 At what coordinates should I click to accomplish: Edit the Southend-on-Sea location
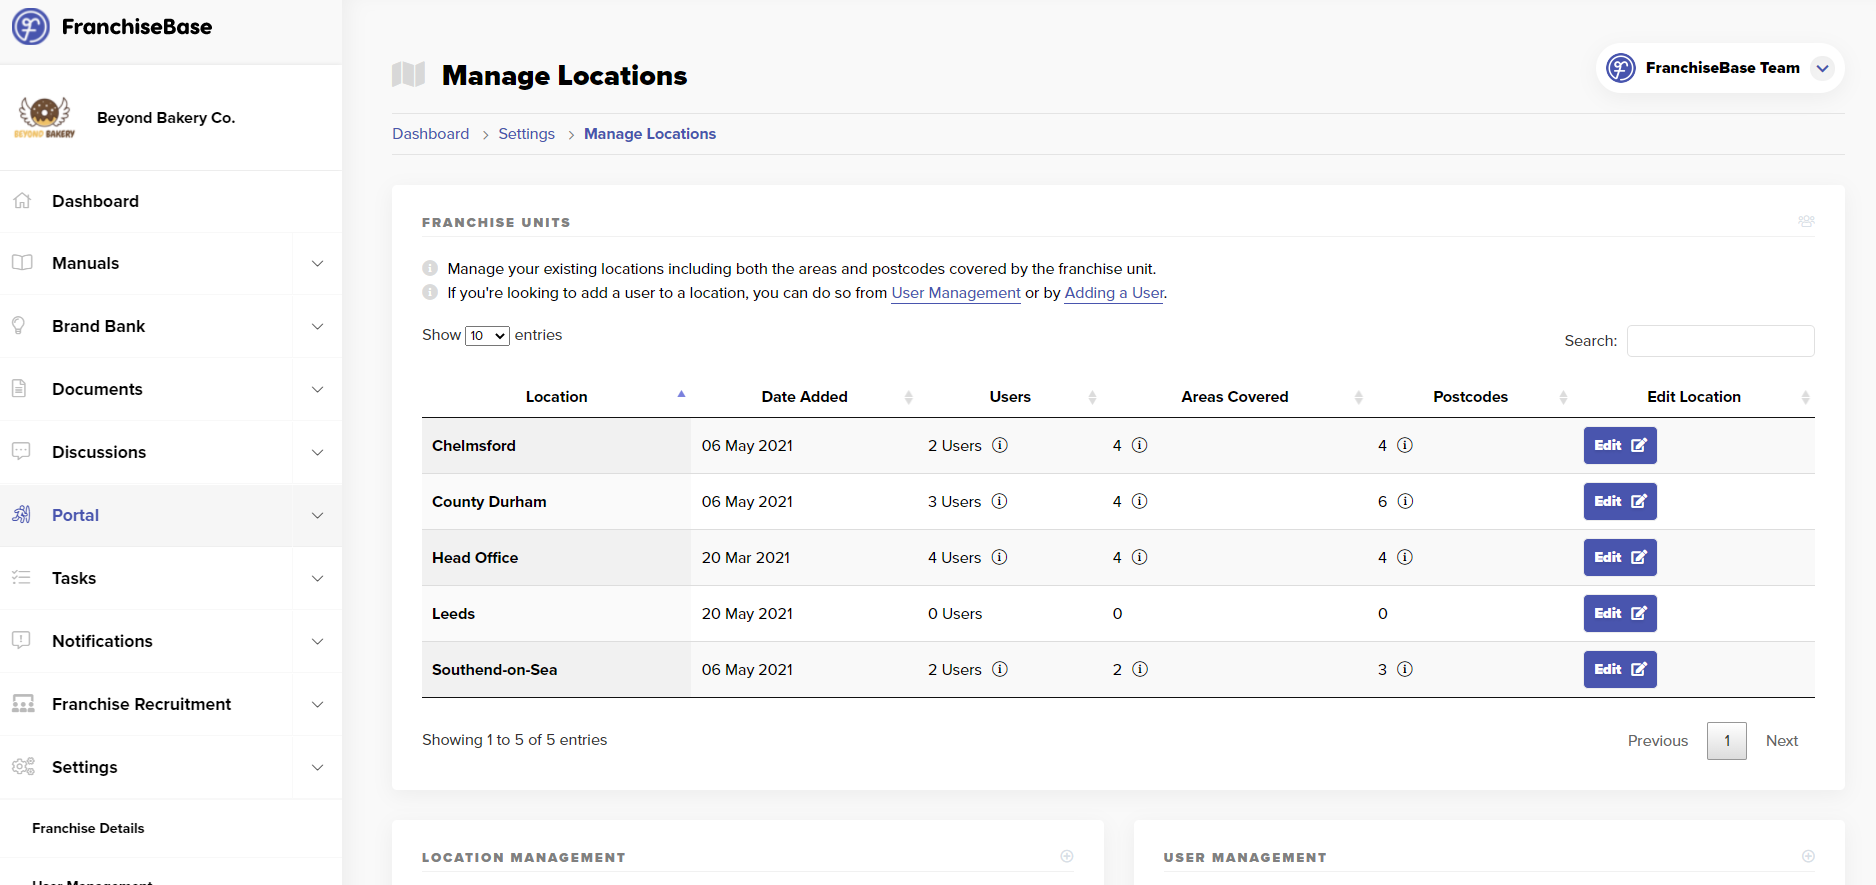[x=1620, y=670]
